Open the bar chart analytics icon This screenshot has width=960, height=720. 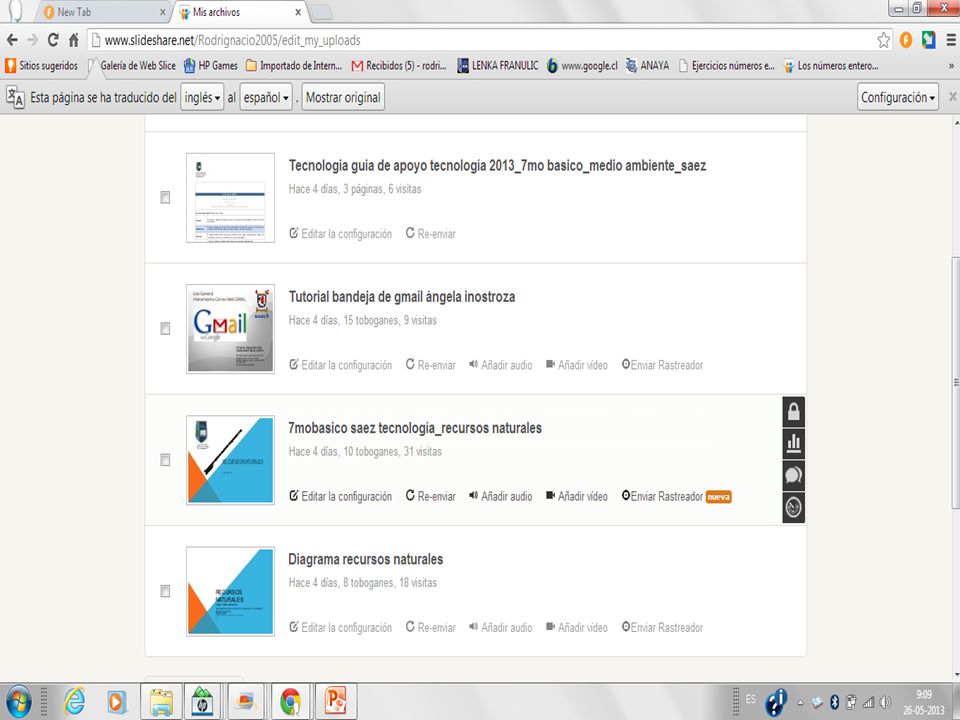pyautogui.click(x=793, y=443)
